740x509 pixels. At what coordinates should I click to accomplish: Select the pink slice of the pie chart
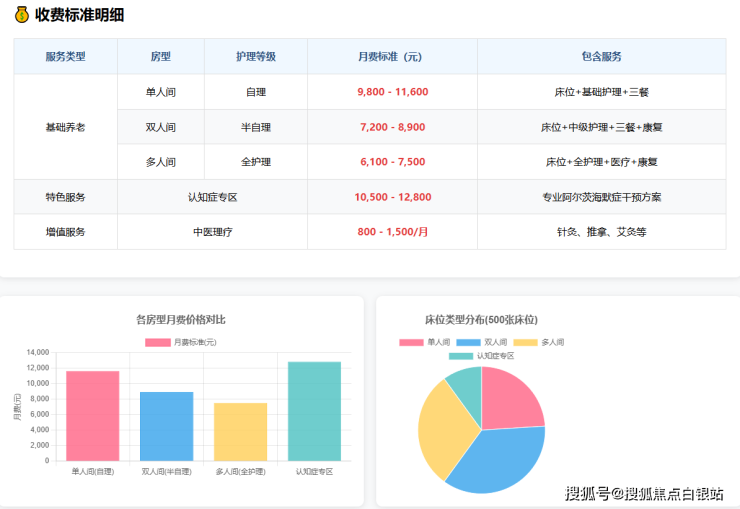pyautogui.click(x=512, y=397)
